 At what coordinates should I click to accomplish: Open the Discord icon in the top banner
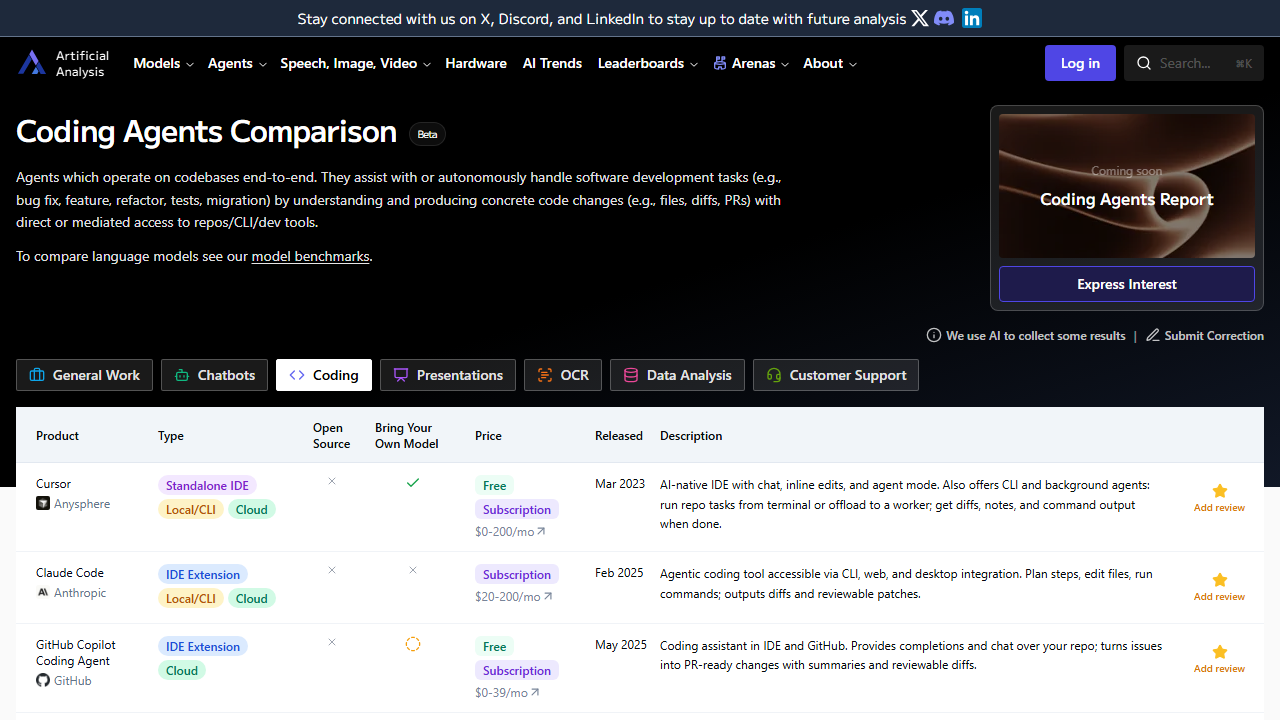coord(944,18)
